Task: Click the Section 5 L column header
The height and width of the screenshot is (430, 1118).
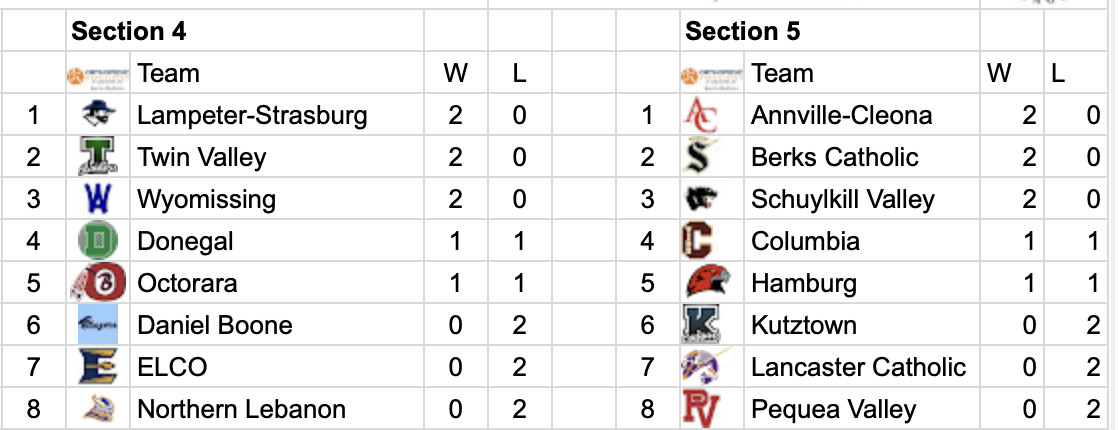Action: pyautogui.click(x=1058, y=73)
